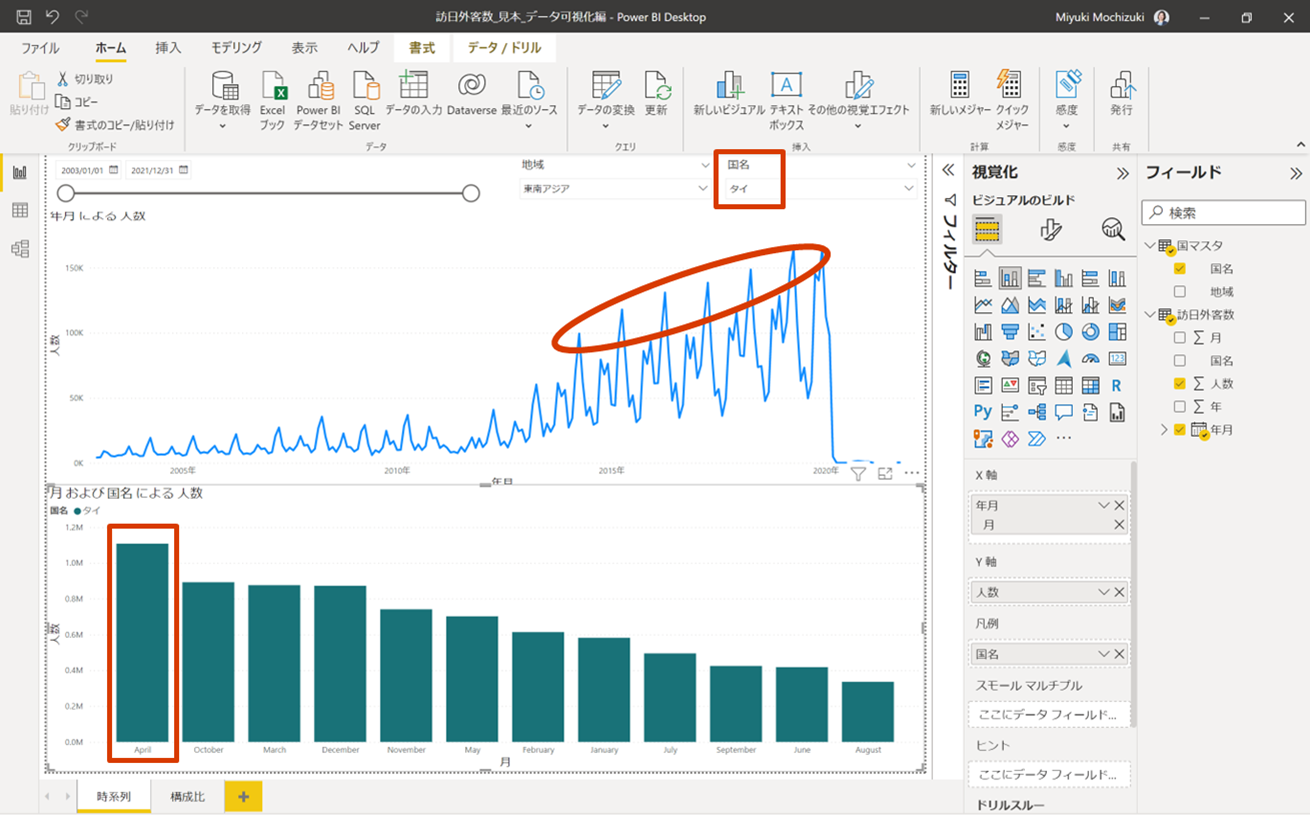Expand the 年月 date hierarchy
The width and height of the screenshot is (1310, 815).
(1164, 429)
